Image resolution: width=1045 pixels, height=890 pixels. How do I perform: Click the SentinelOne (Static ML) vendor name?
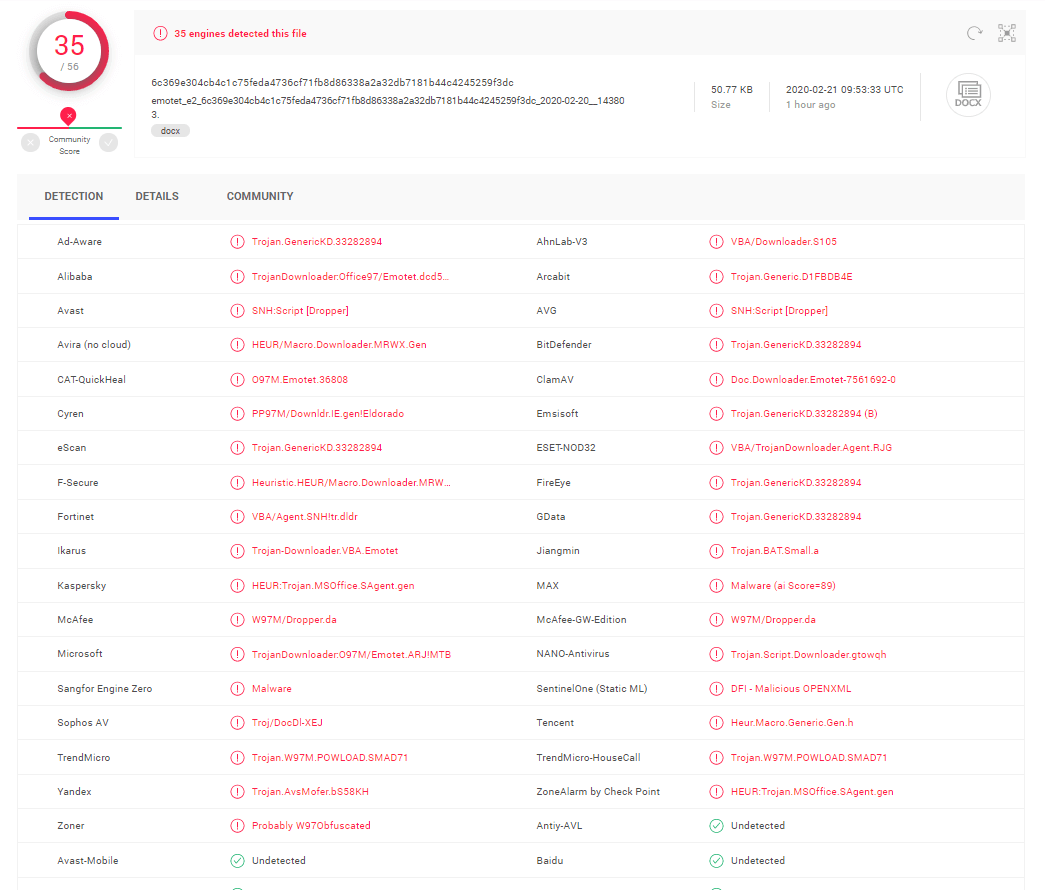click(x=592, y=689)
